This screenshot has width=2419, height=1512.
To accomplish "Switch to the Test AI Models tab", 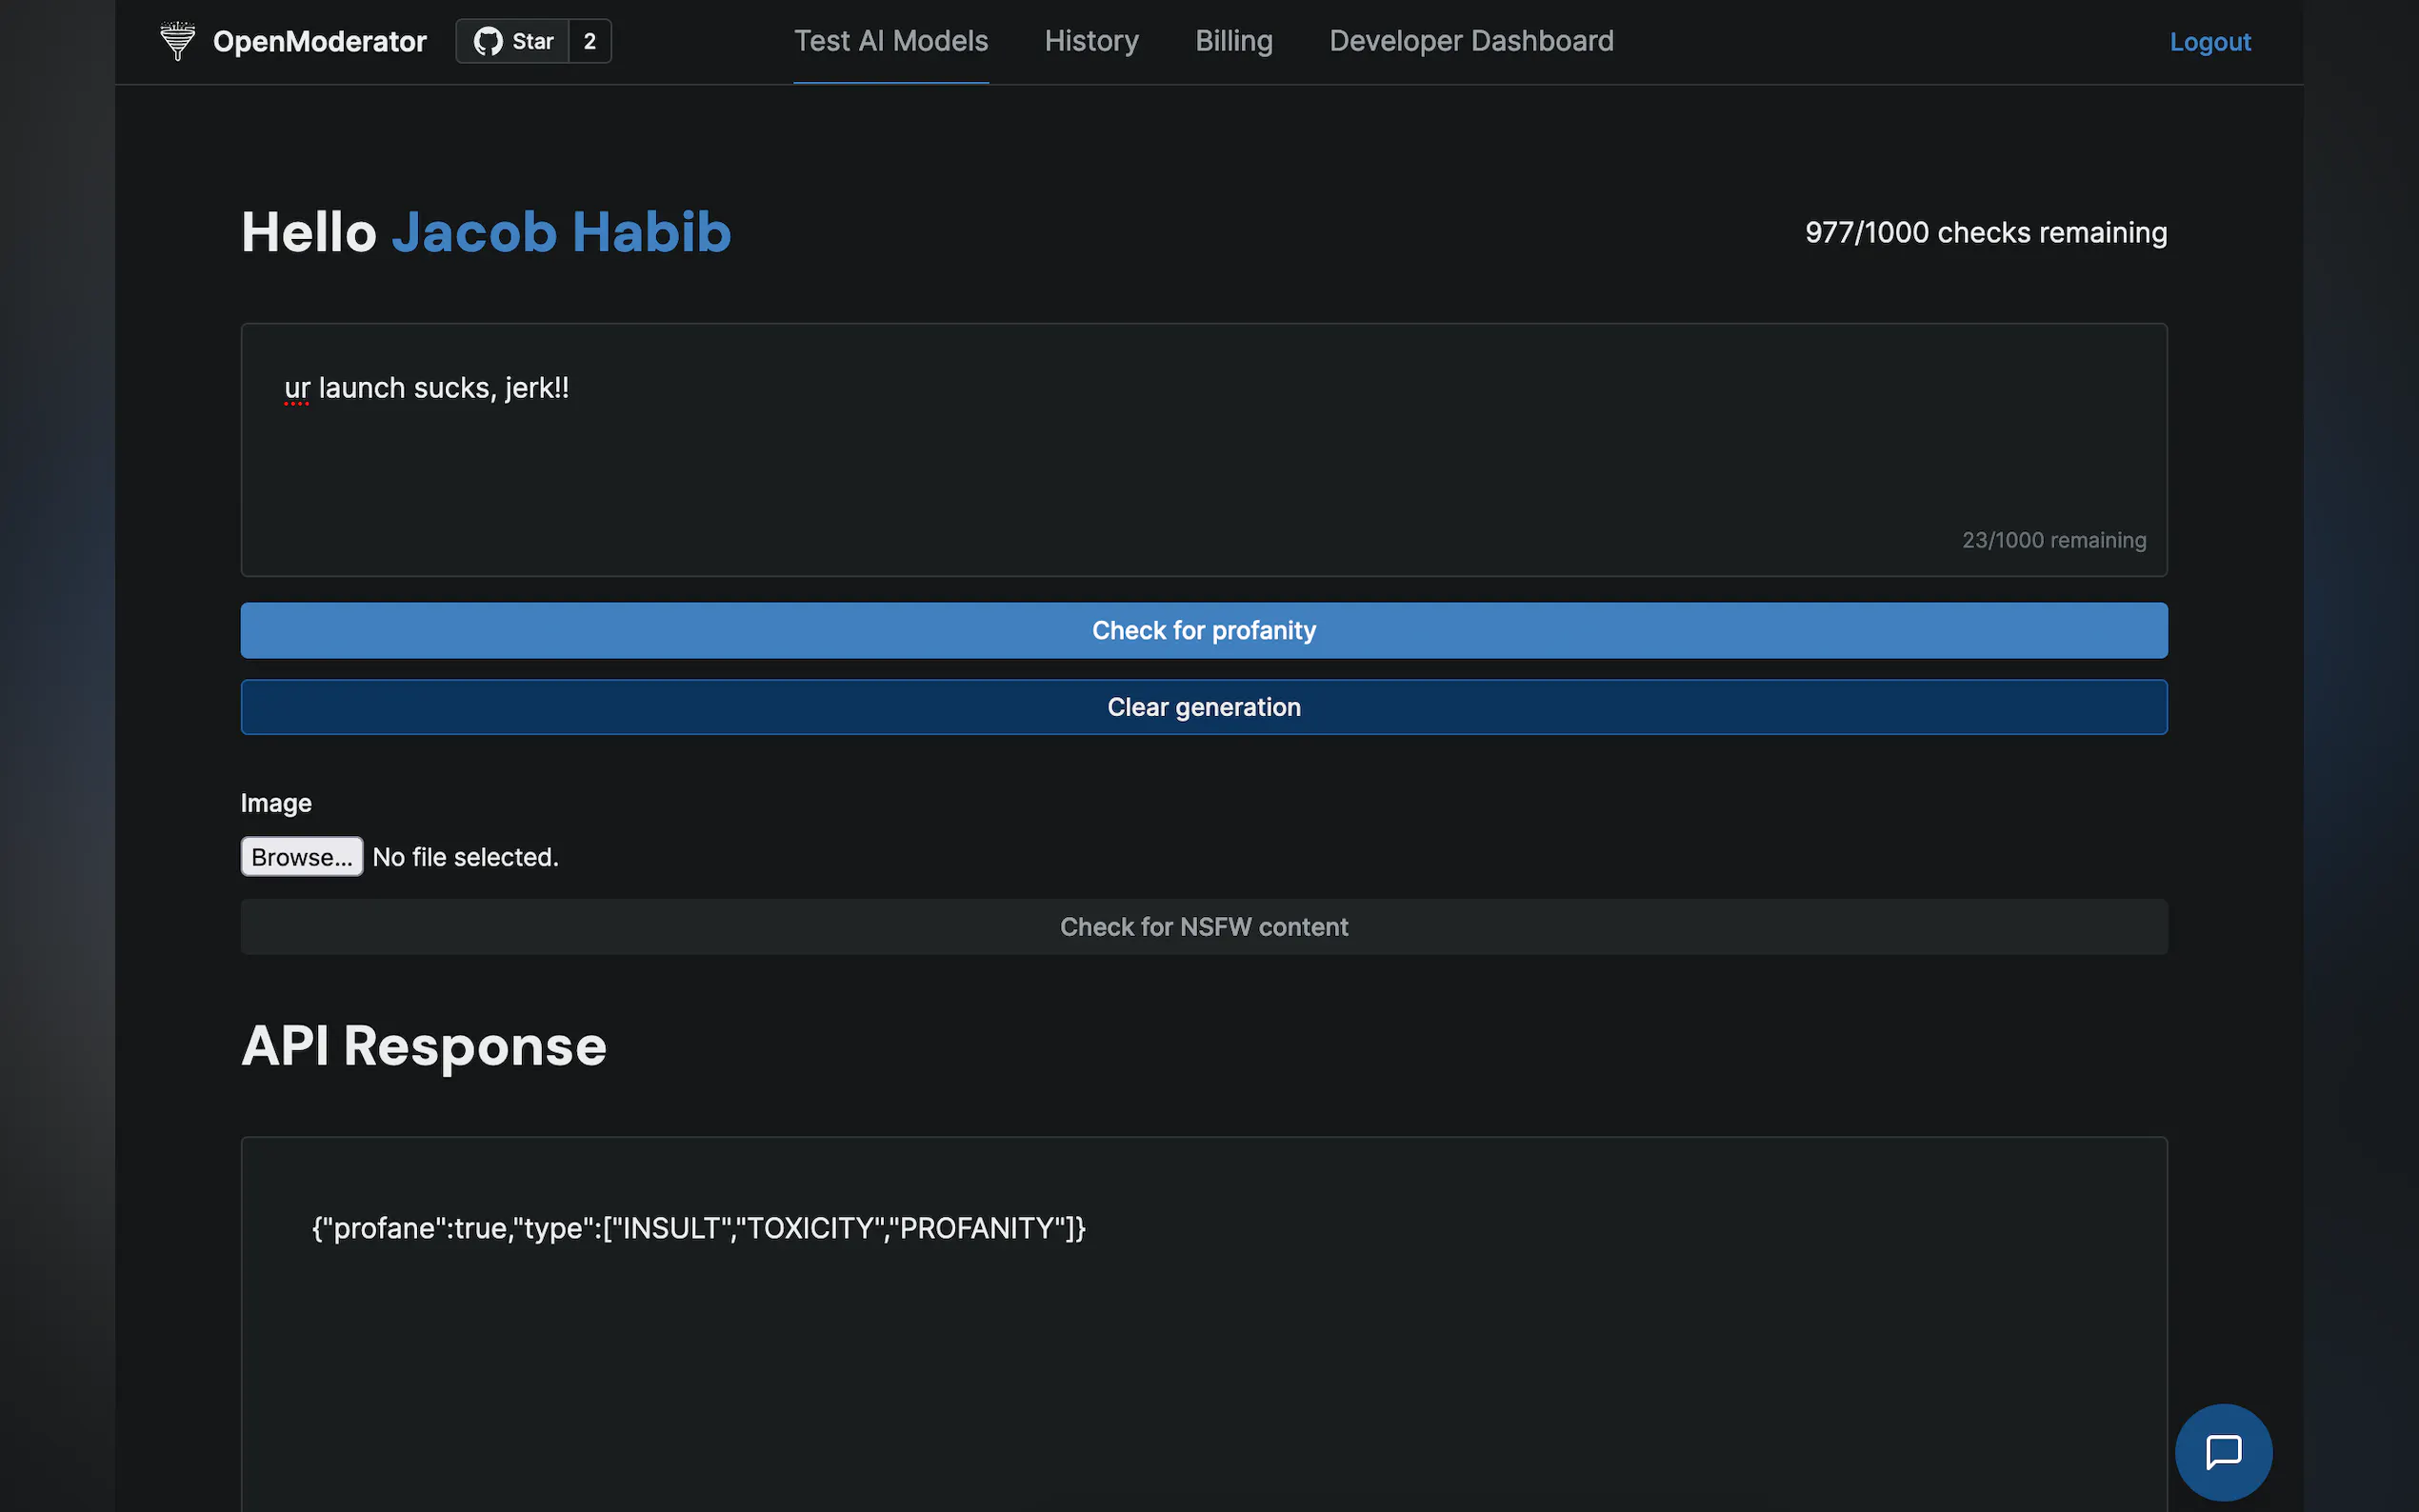I will [x=890, y=41].
